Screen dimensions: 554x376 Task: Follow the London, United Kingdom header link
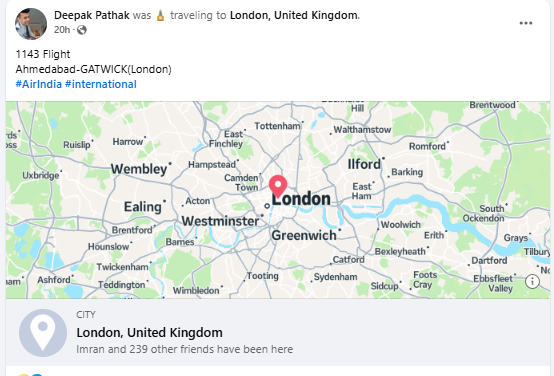click(x=294, y=15)
